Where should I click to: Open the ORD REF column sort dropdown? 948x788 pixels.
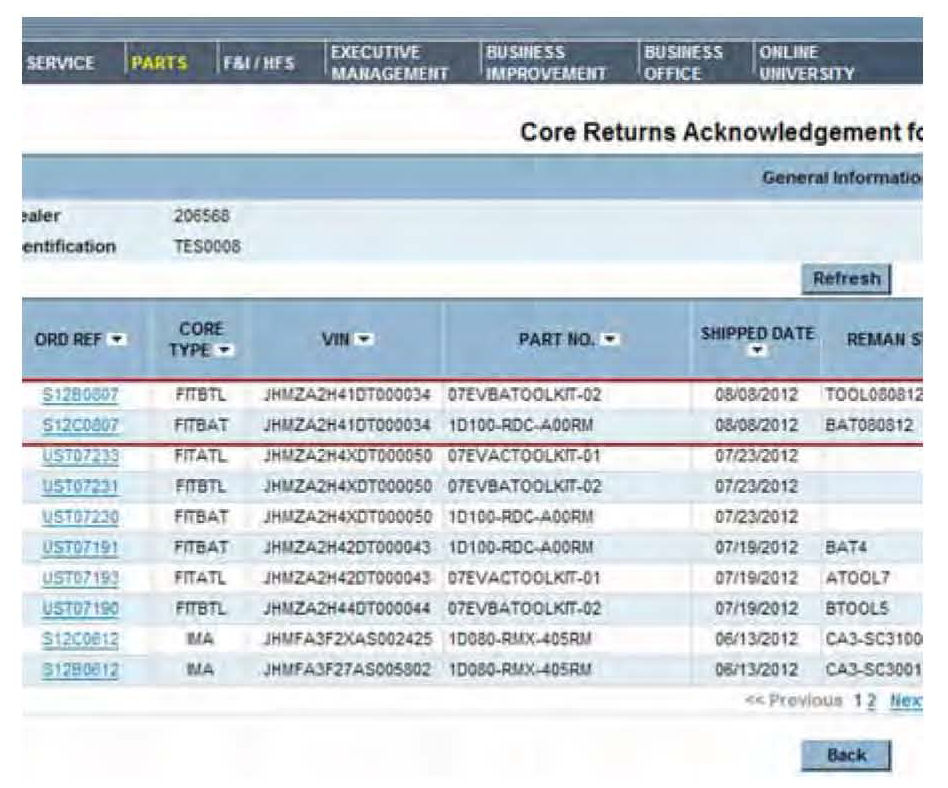pyautogui.click(x=118, y=340)
